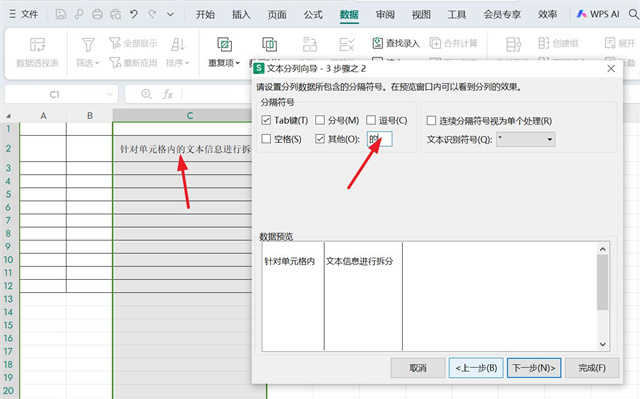
Task: Click cell containing 针对单元格内的文本信息进行拆
Action: [x=185, y=149]
